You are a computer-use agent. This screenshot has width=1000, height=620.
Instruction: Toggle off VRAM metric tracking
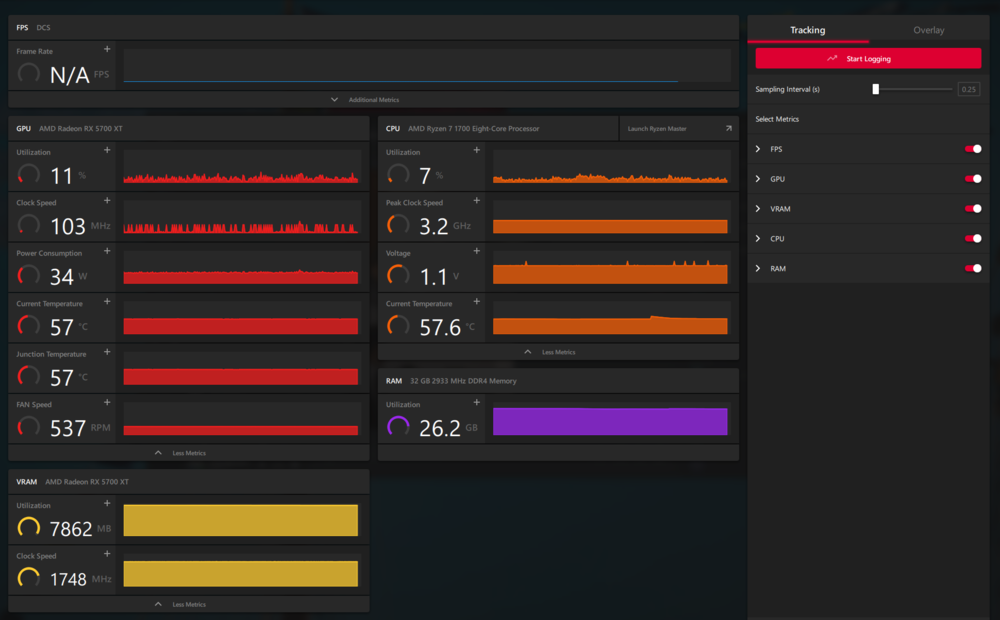972,209
